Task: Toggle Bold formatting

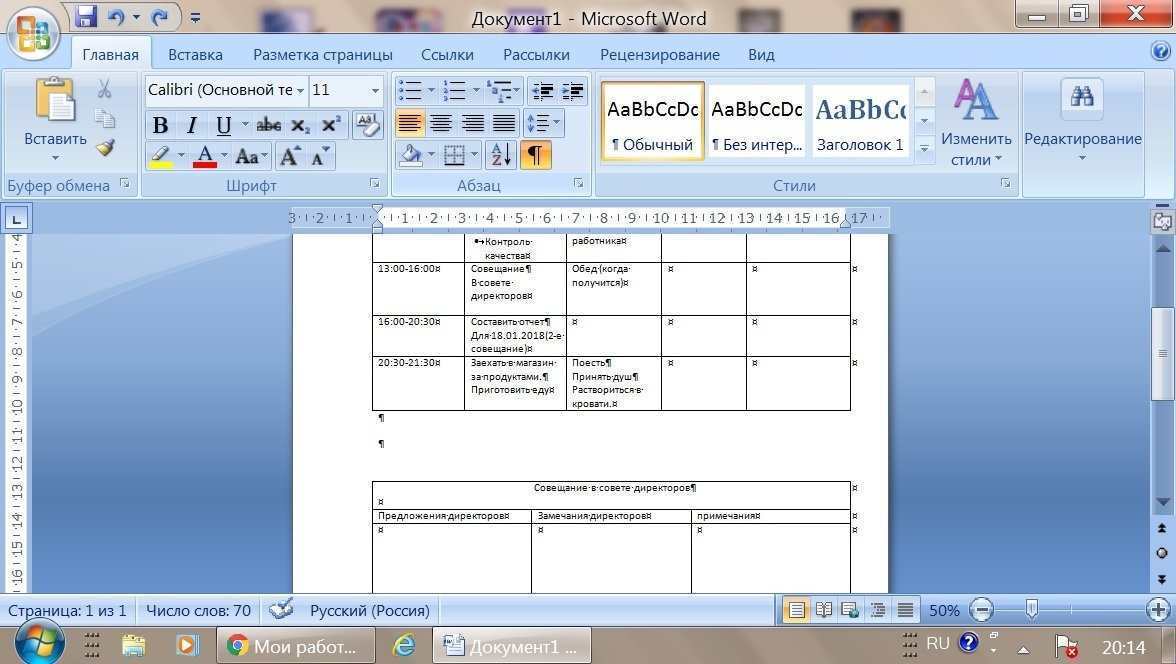Action: [x=160, y=125]
